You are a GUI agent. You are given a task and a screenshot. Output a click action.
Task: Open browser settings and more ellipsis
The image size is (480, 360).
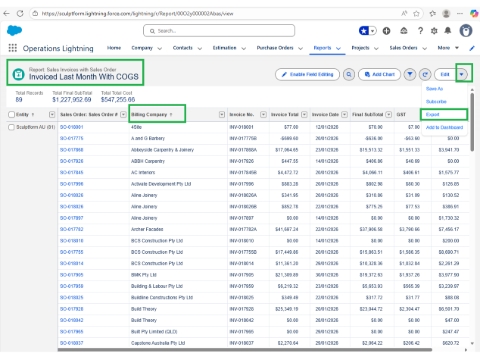pos(460,14)
